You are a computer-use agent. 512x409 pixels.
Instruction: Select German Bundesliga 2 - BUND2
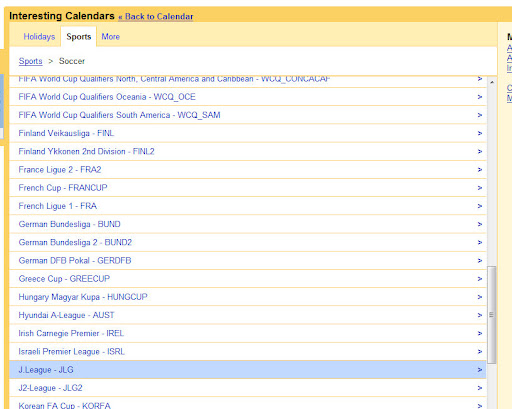[x=248, y=242]
